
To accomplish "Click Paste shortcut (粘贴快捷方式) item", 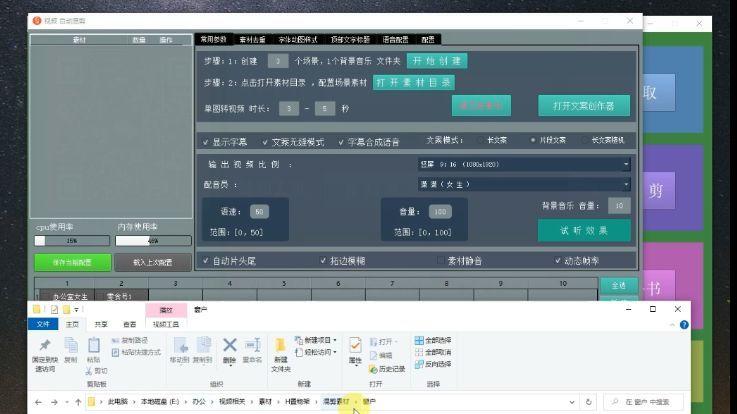I will click(136, 352).
